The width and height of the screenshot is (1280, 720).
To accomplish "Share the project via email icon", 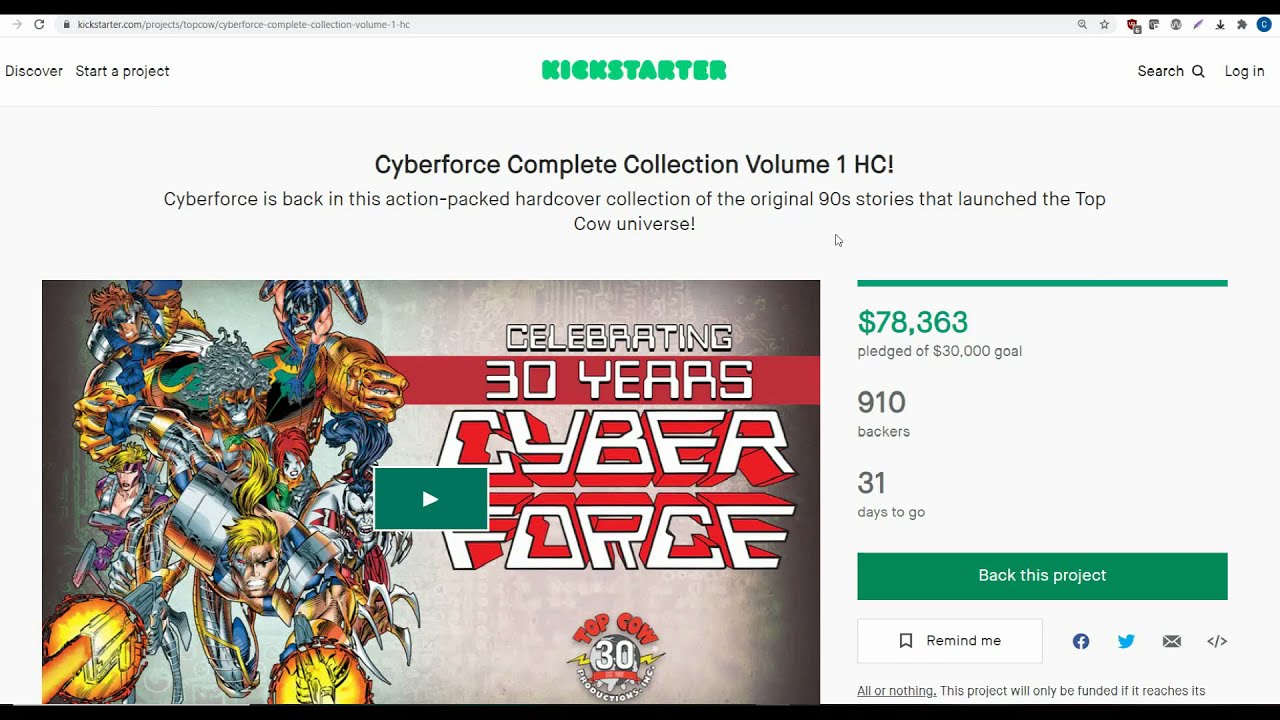I will [1172, 641].
